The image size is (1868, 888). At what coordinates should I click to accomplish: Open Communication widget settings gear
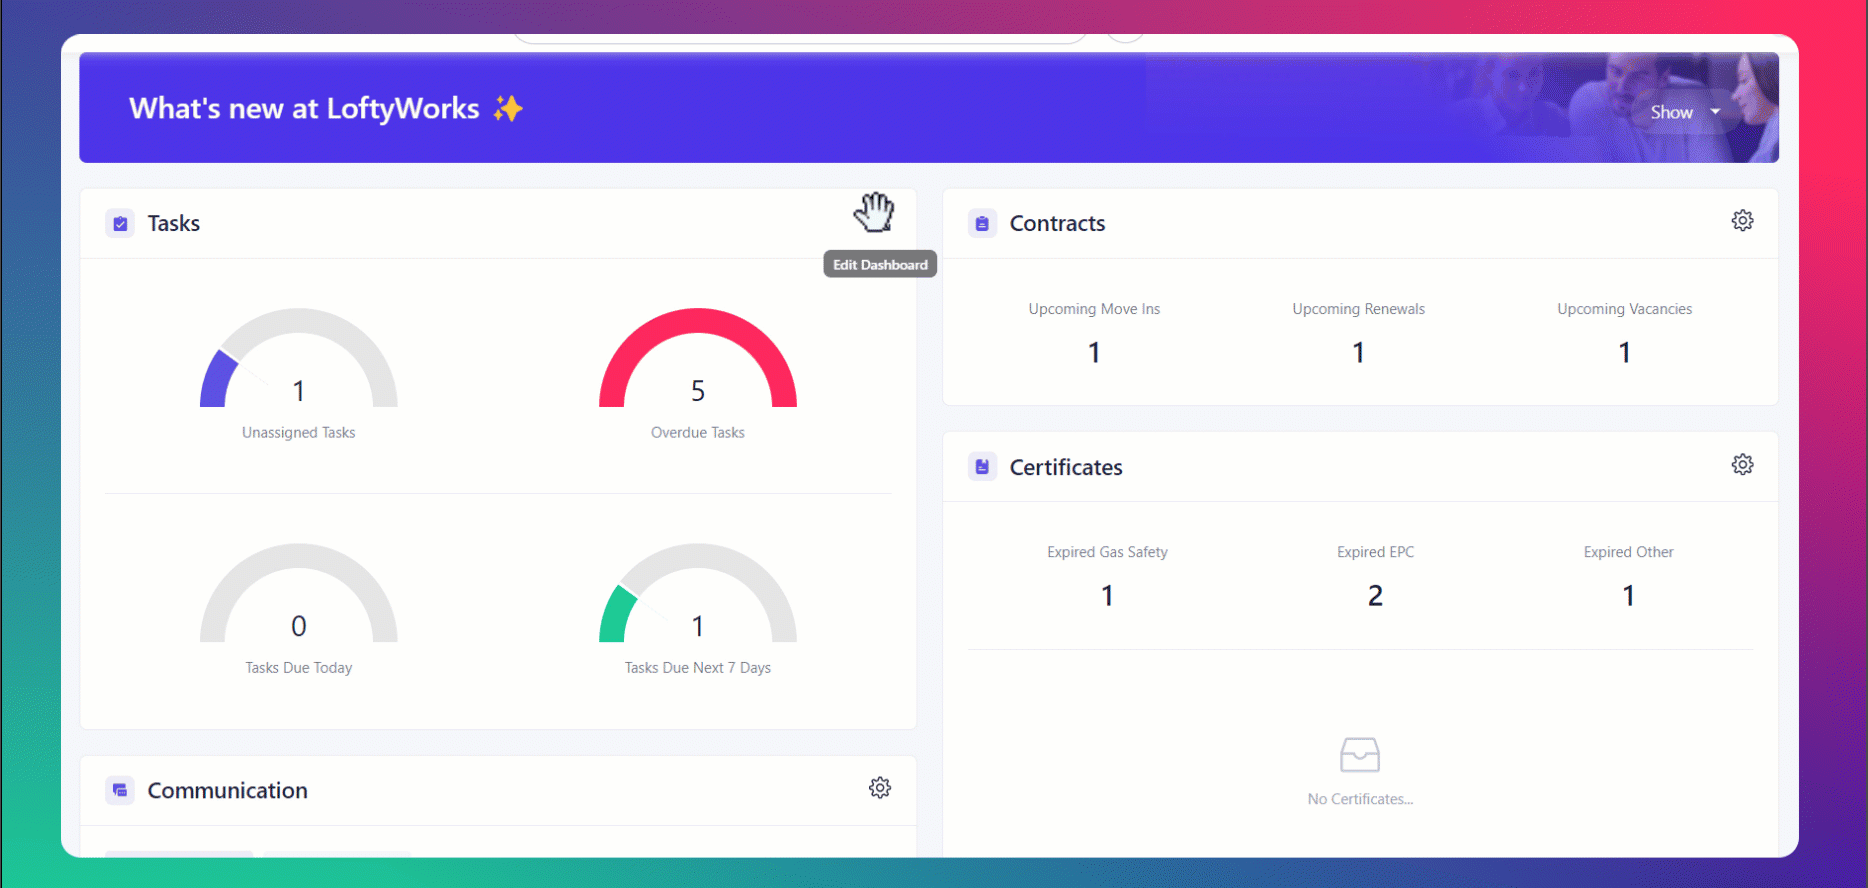[x=880, y=788]
